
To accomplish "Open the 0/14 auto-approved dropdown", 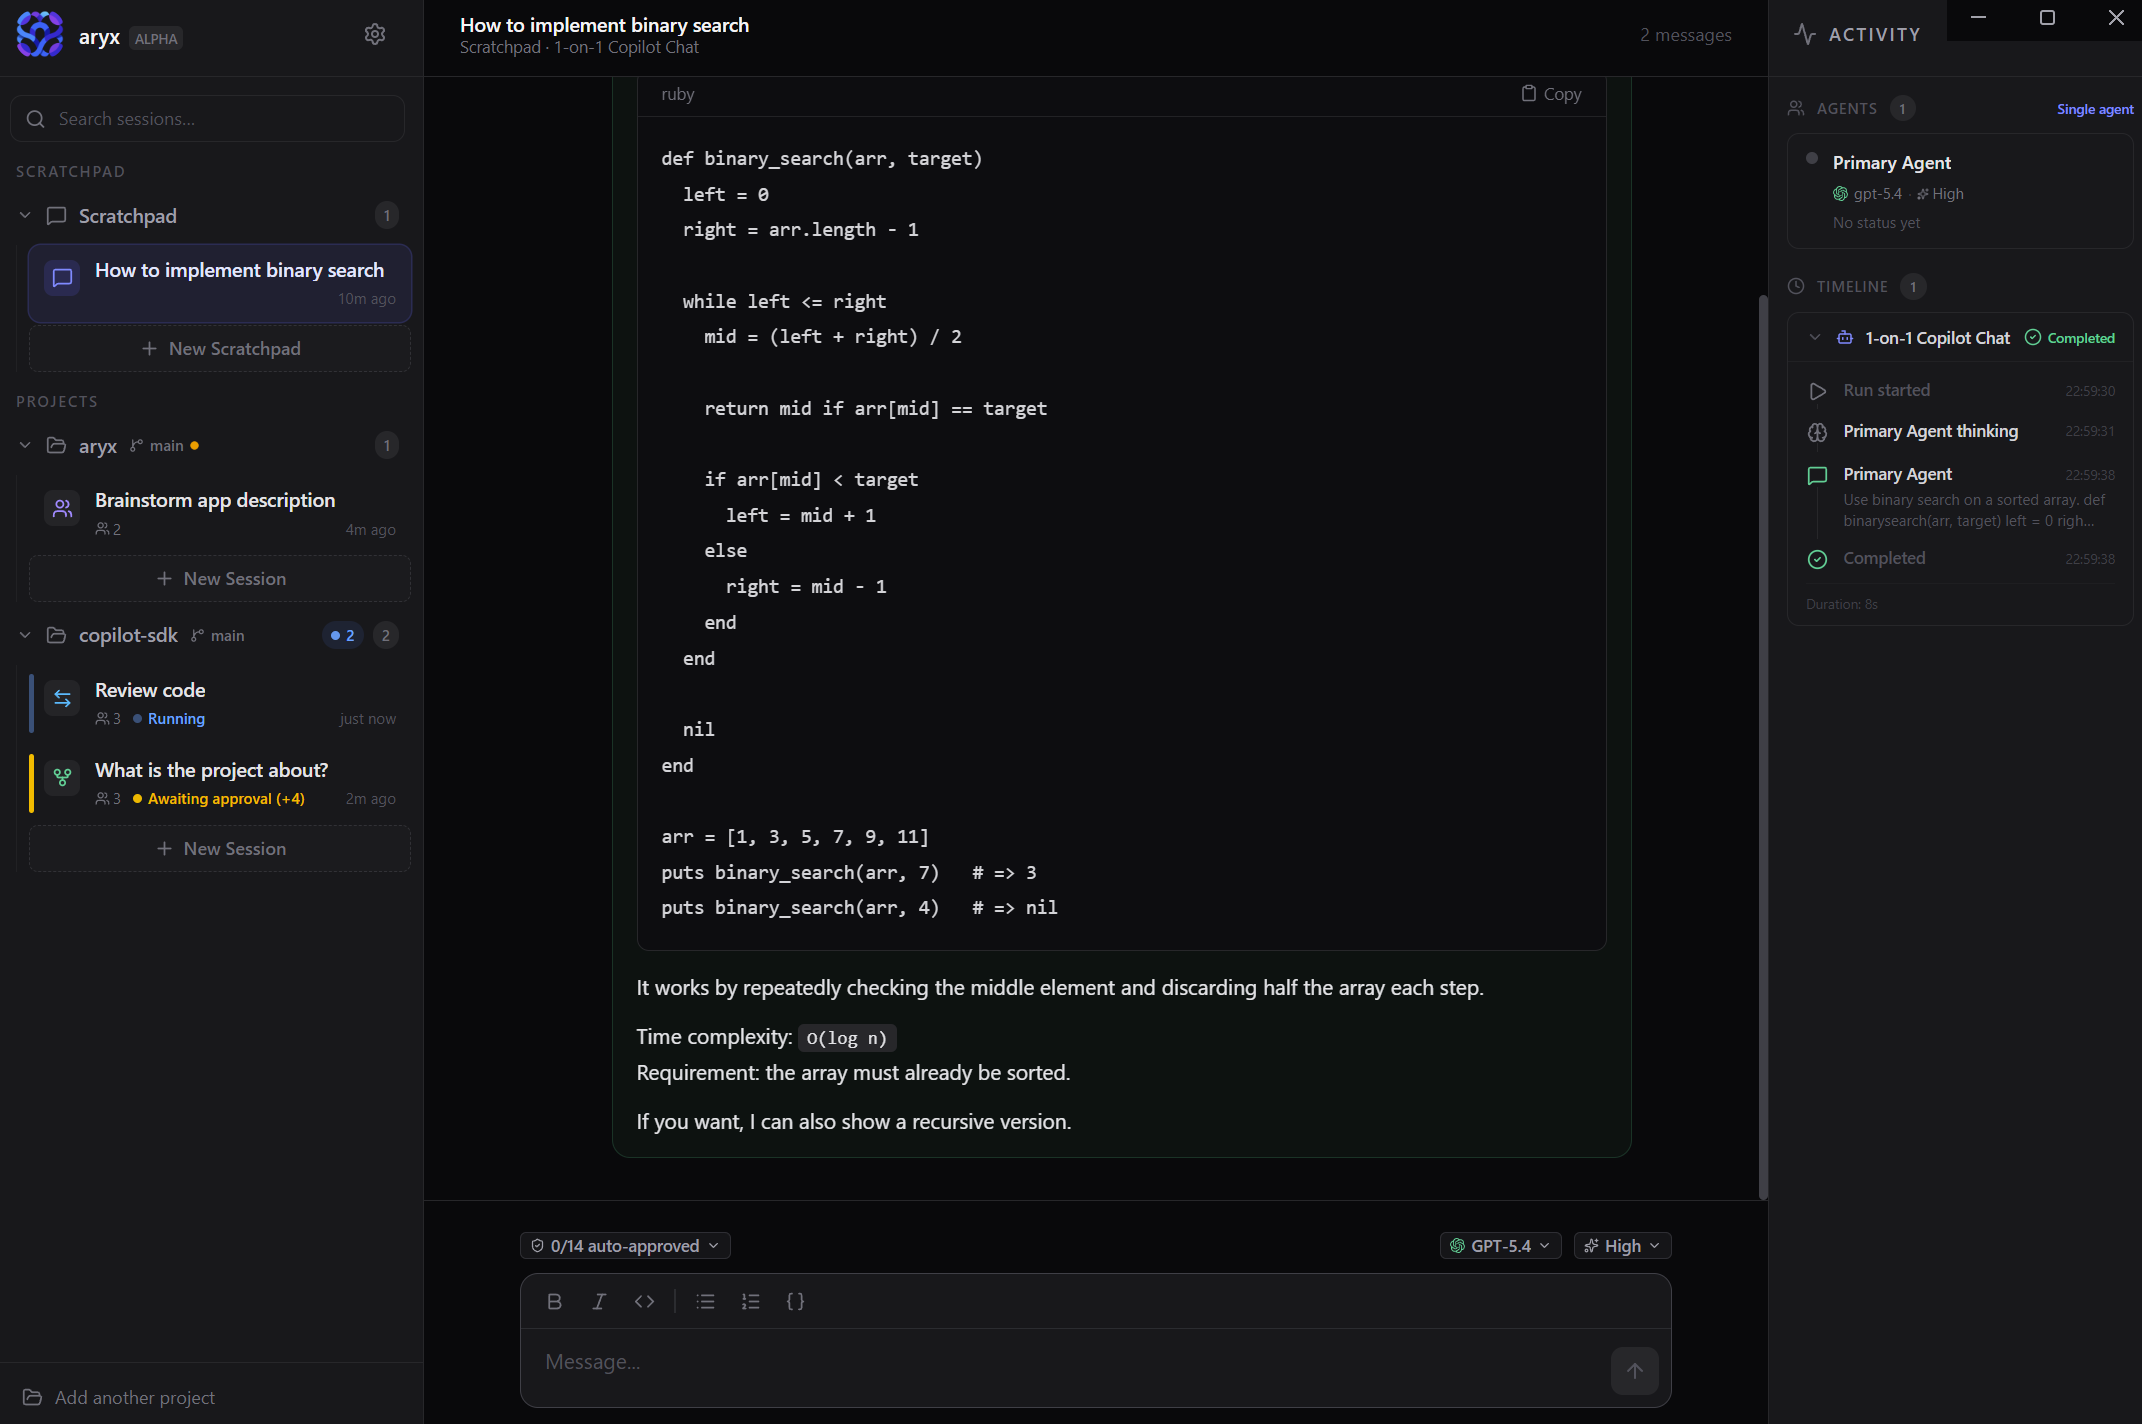I will coord(625,1246).
